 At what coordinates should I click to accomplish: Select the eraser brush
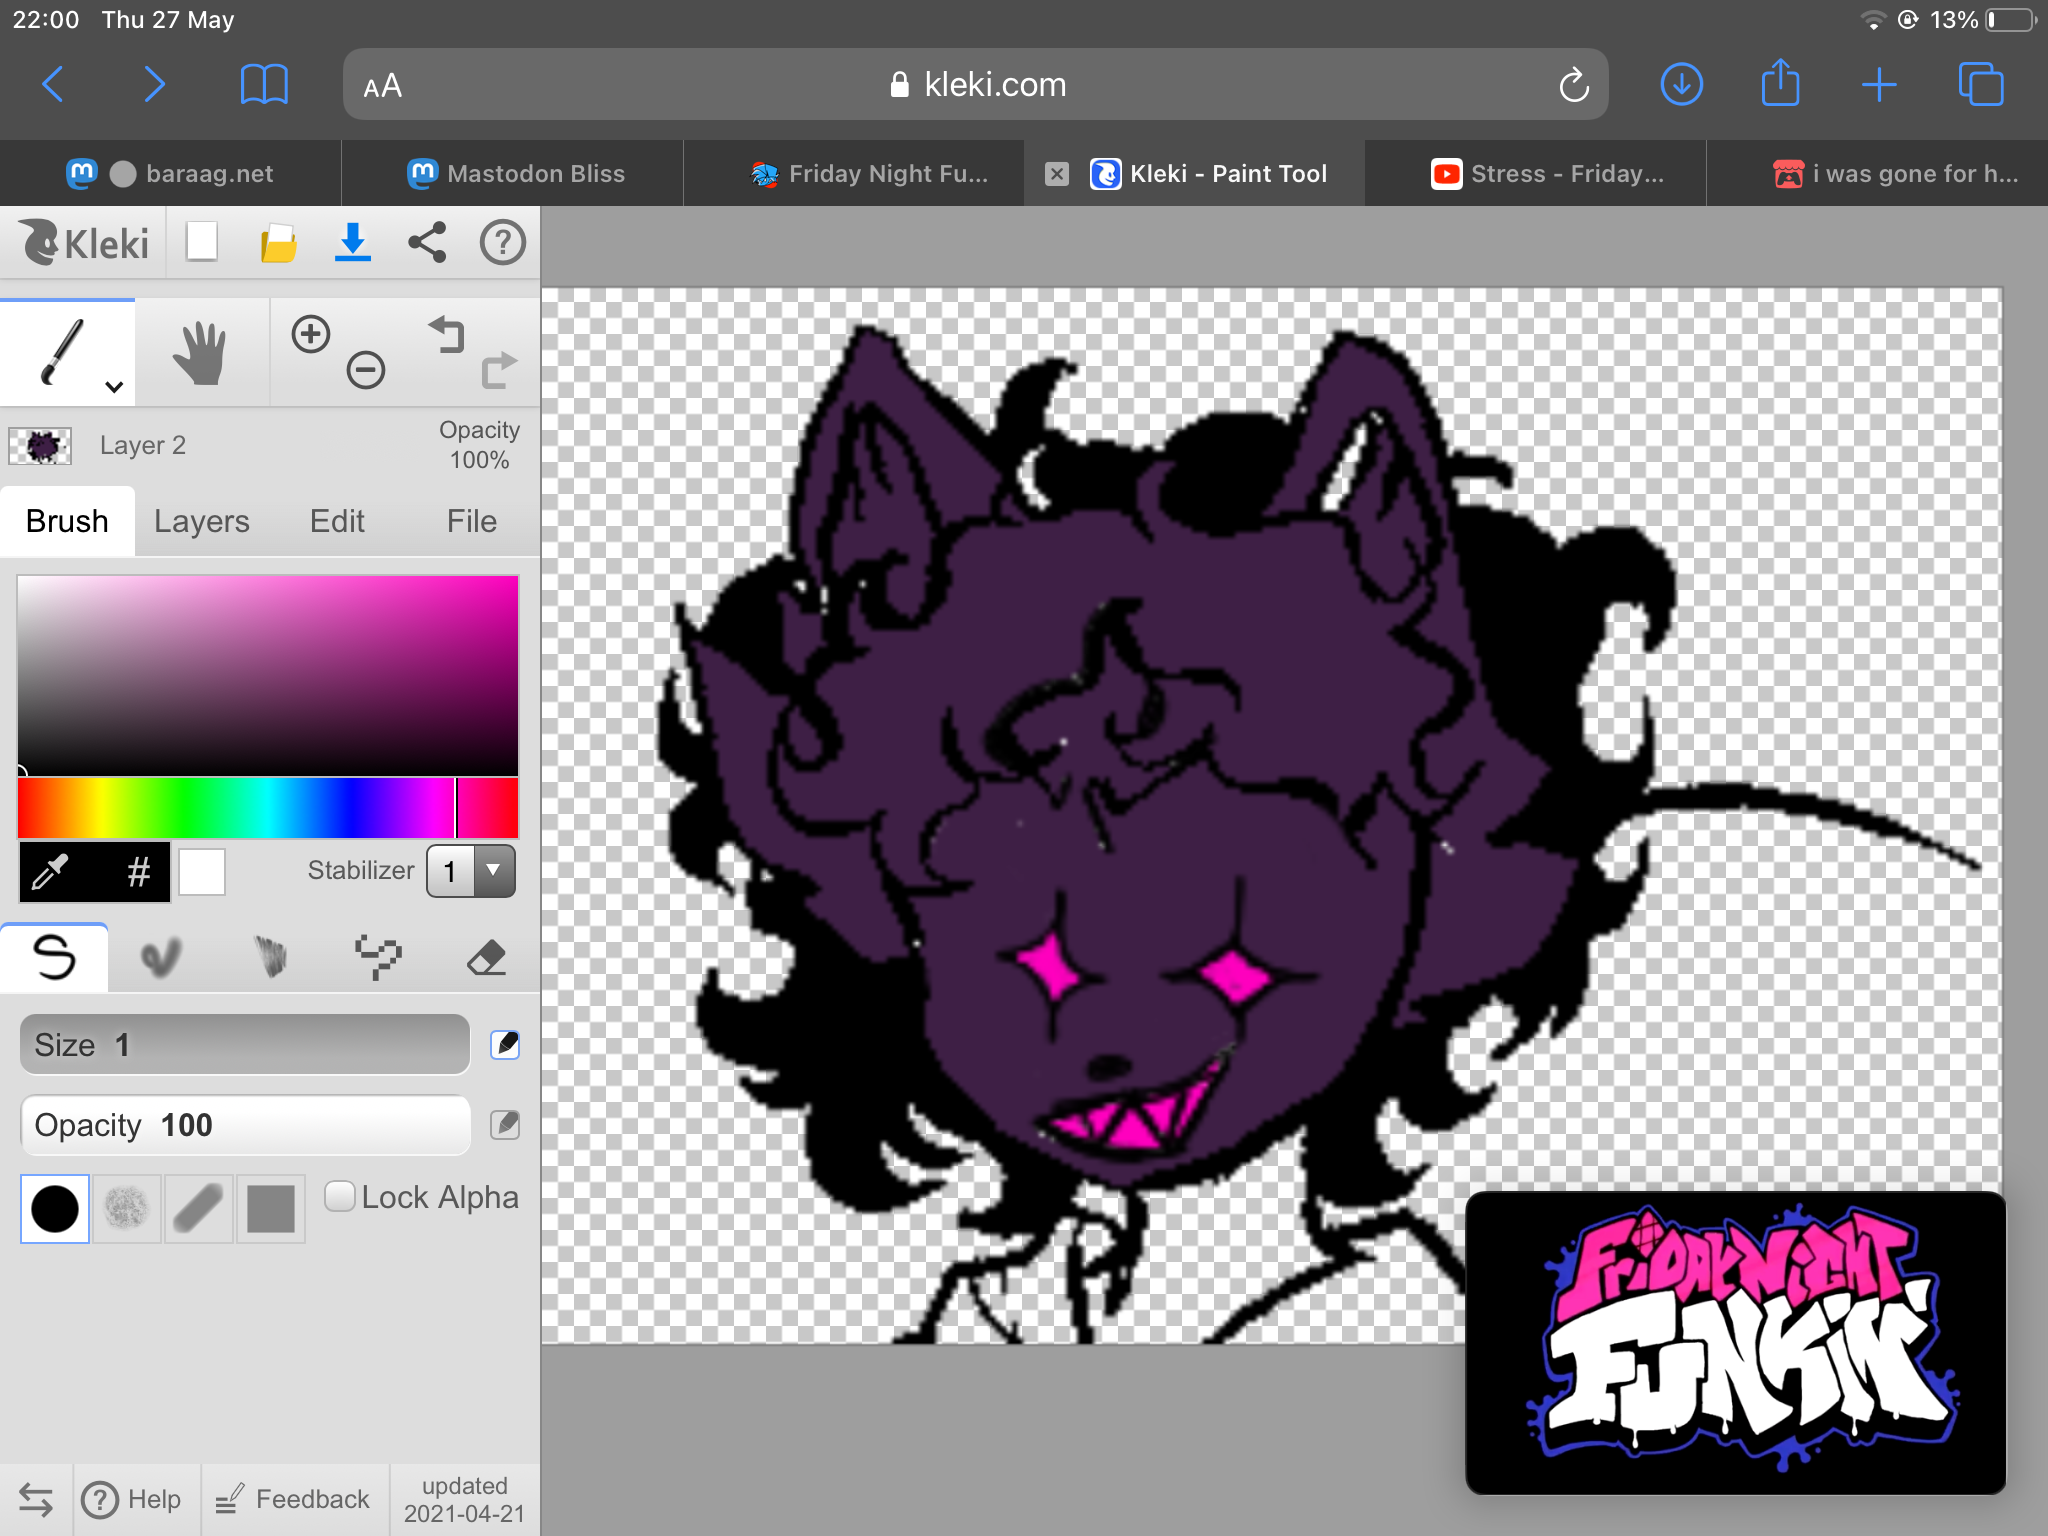click(x=486, y=957)
